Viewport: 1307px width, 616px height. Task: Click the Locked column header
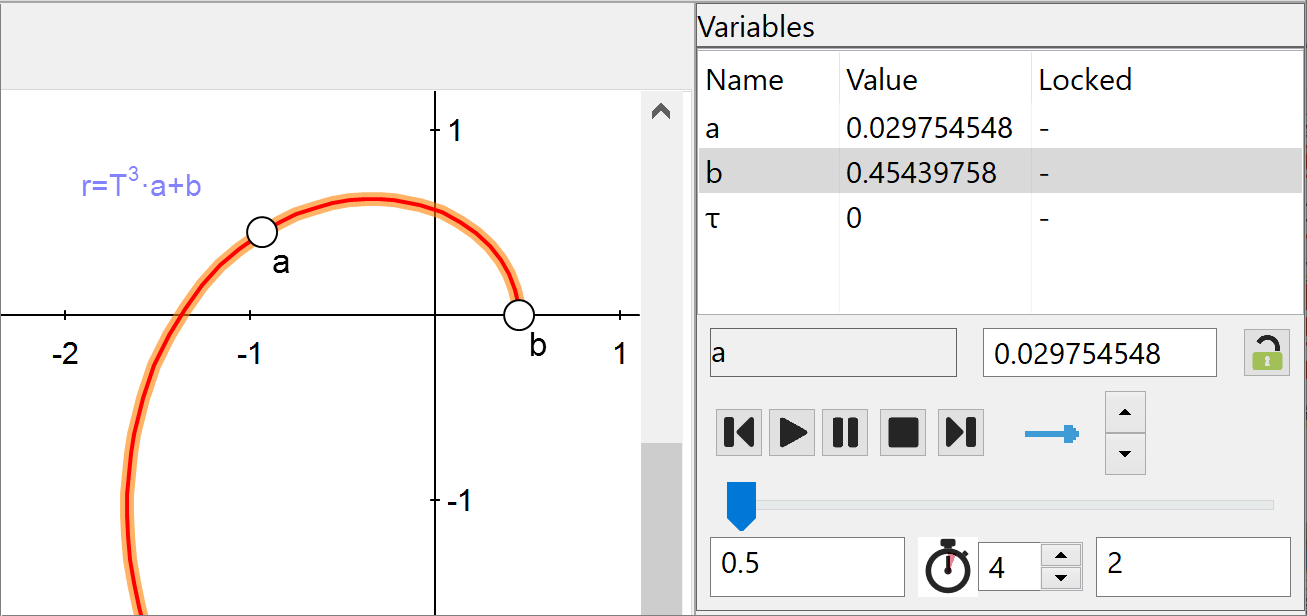pyautogui.click(x=1085, y=80)
